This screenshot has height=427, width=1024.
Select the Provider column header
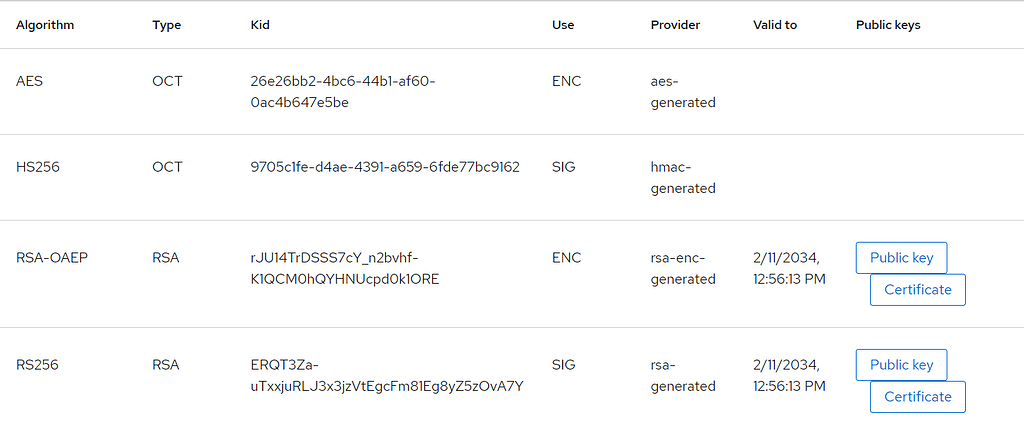point(675,25)
